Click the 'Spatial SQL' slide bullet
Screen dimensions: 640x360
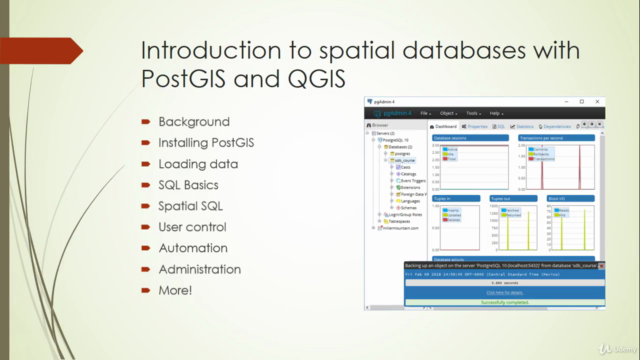click(191, 206)
